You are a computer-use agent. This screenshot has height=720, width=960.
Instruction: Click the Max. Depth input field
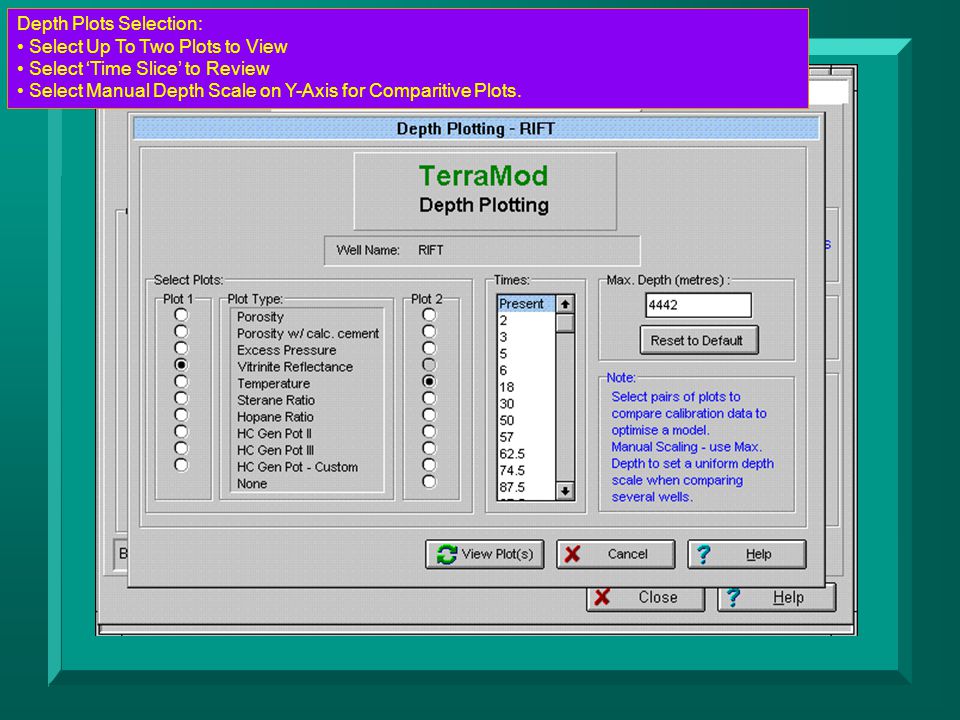click(x=698, y=305)
